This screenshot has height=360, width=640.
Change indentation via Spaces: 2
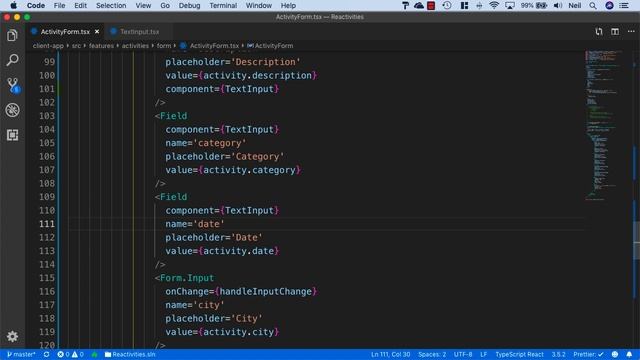432,354
